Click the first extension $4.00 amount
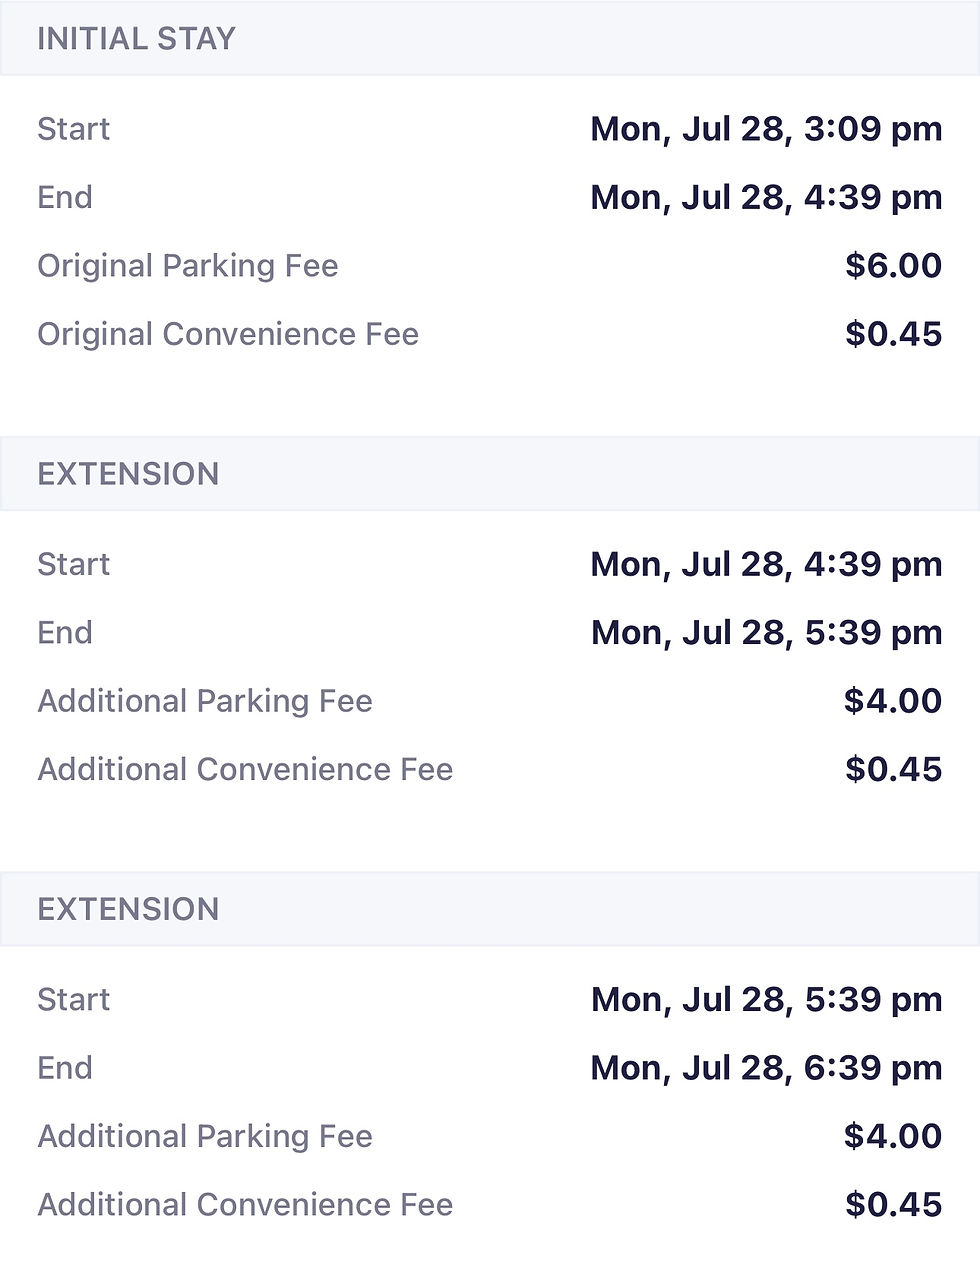The width and height of the screenshot is (980, 1283). pyautogui.click(x=893, y=700)
